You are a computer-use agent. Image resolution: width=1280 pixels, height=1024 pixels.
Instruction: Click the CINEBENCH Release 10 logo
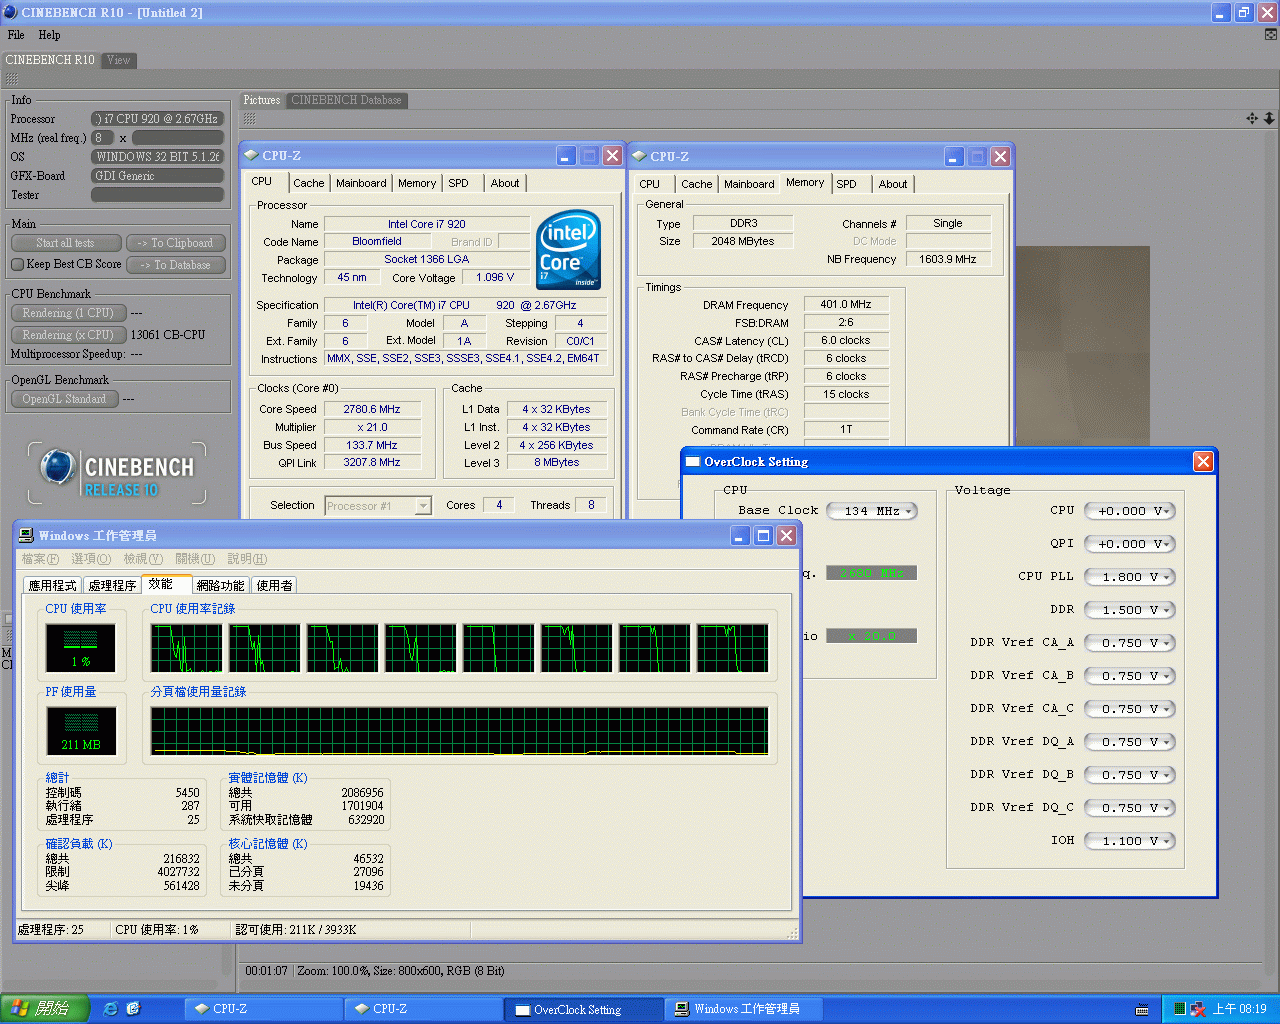pos(117,473)
